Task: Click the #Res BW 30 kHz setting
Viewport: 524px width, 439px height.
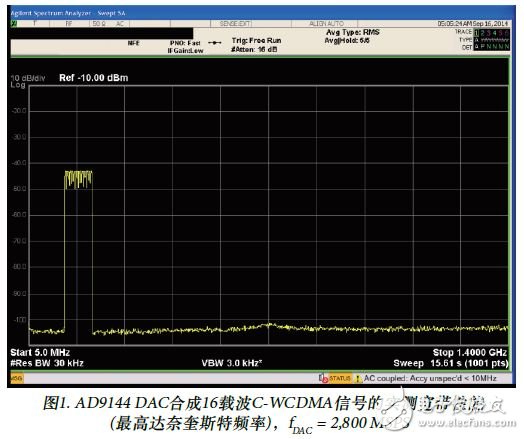Action: pos(47,363)
